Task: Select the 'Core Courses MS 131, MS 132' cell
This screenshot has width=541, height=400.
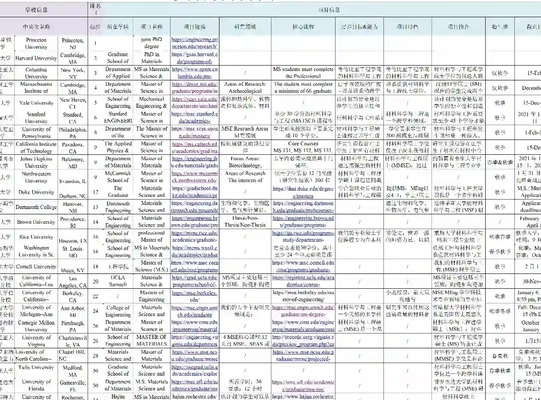Action: (303, 147)
